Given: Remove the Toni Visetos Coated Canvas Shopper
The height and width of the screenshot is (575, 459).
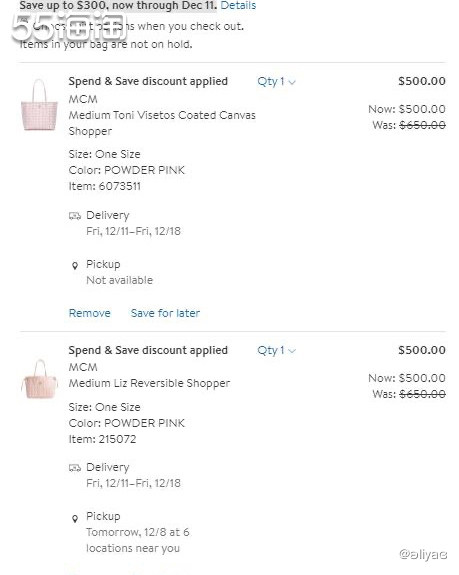Looking at the screenshot, I should click(89, 313).
